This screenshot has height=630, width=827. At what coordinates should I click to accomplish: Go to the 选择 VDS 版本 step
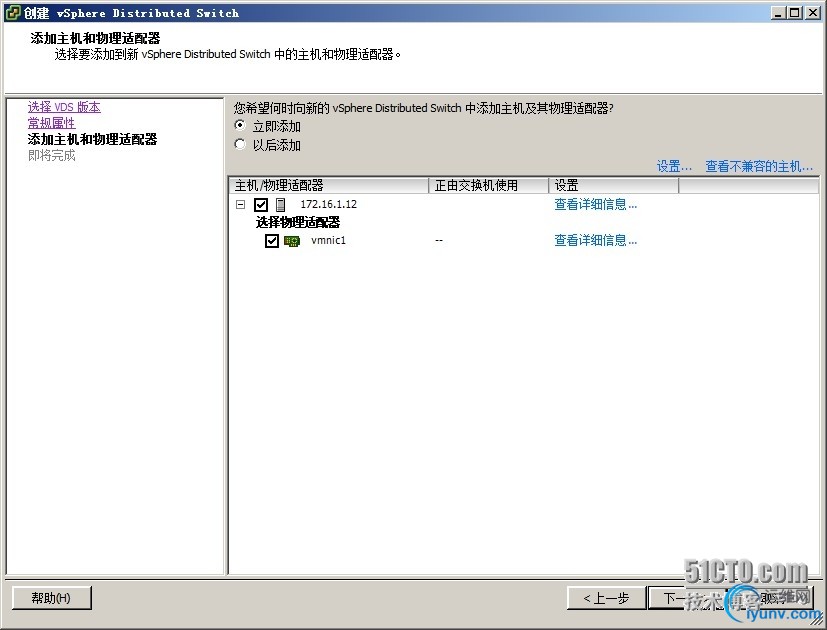[x=64, y=107]
